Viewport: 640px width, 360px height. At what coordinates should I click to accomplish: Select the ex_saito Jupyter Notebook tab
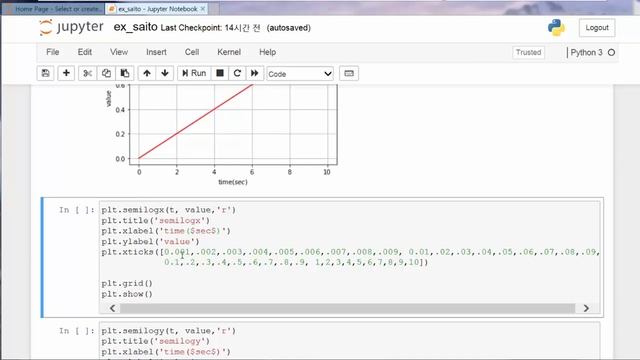click(157, 9)
